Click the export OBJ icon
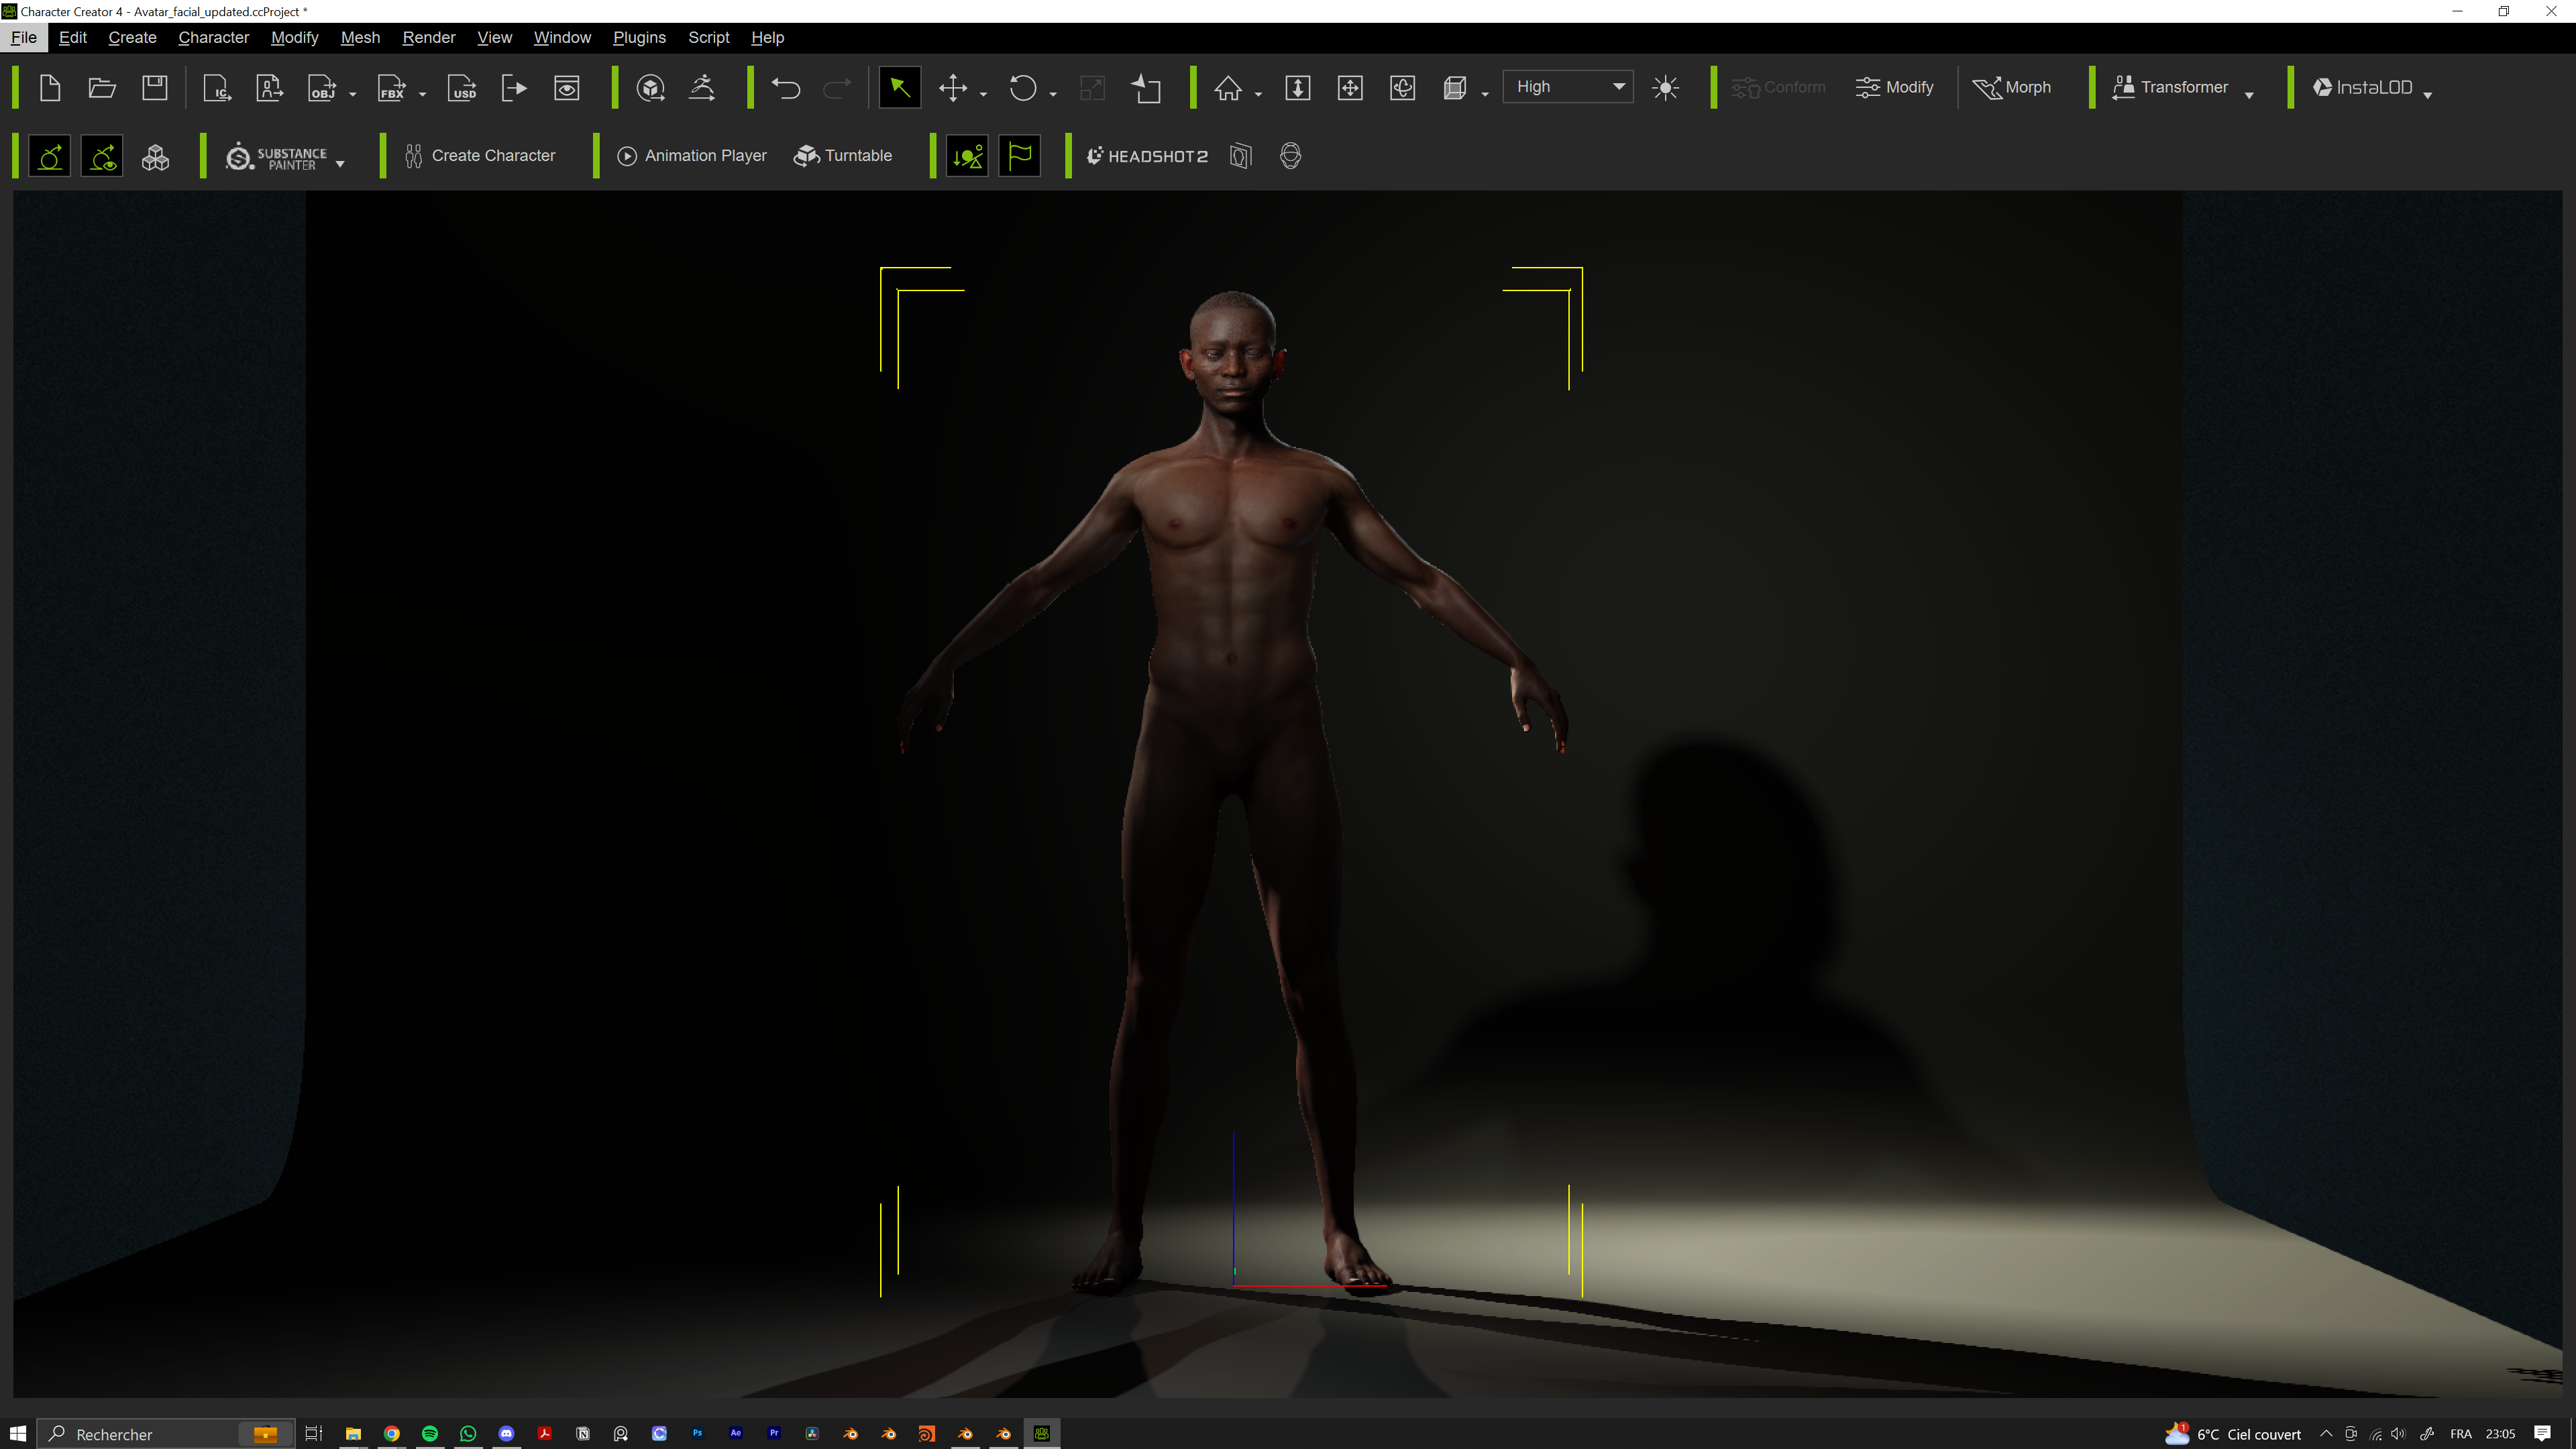 (x=322, y=88)
